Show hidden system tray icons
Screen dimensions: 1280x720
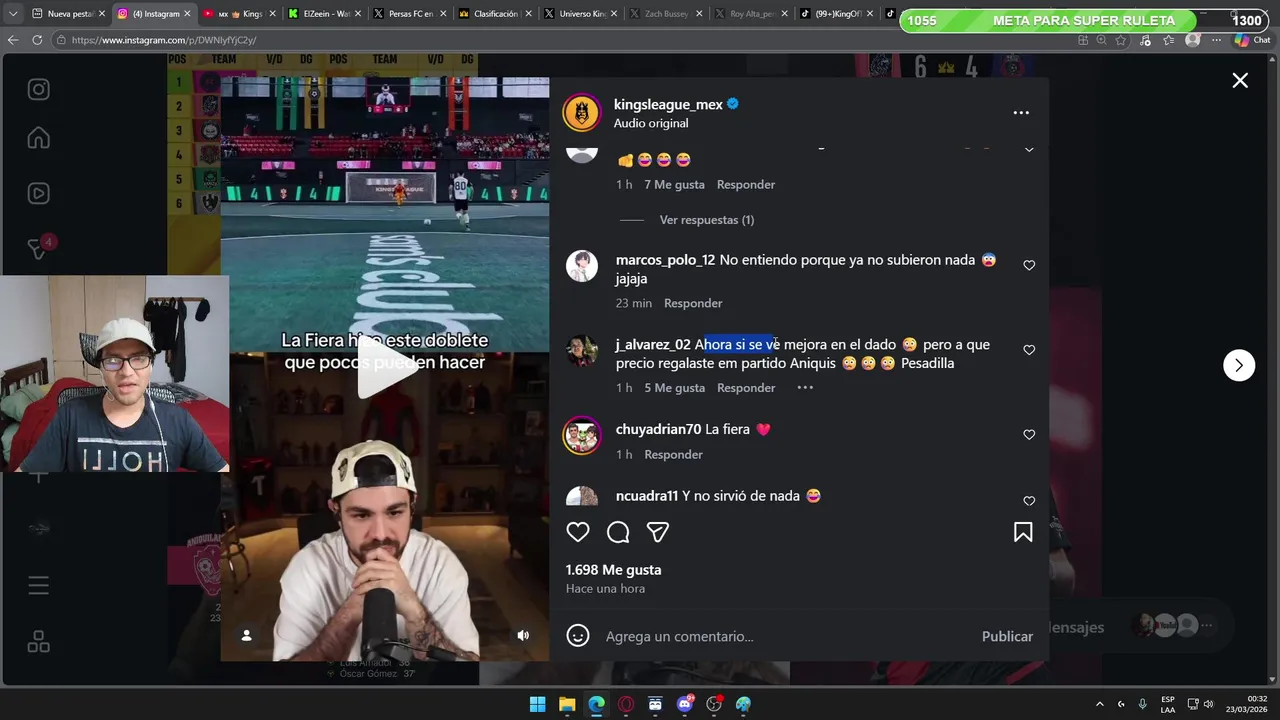pyautogui.click(x=1100, y=704)
